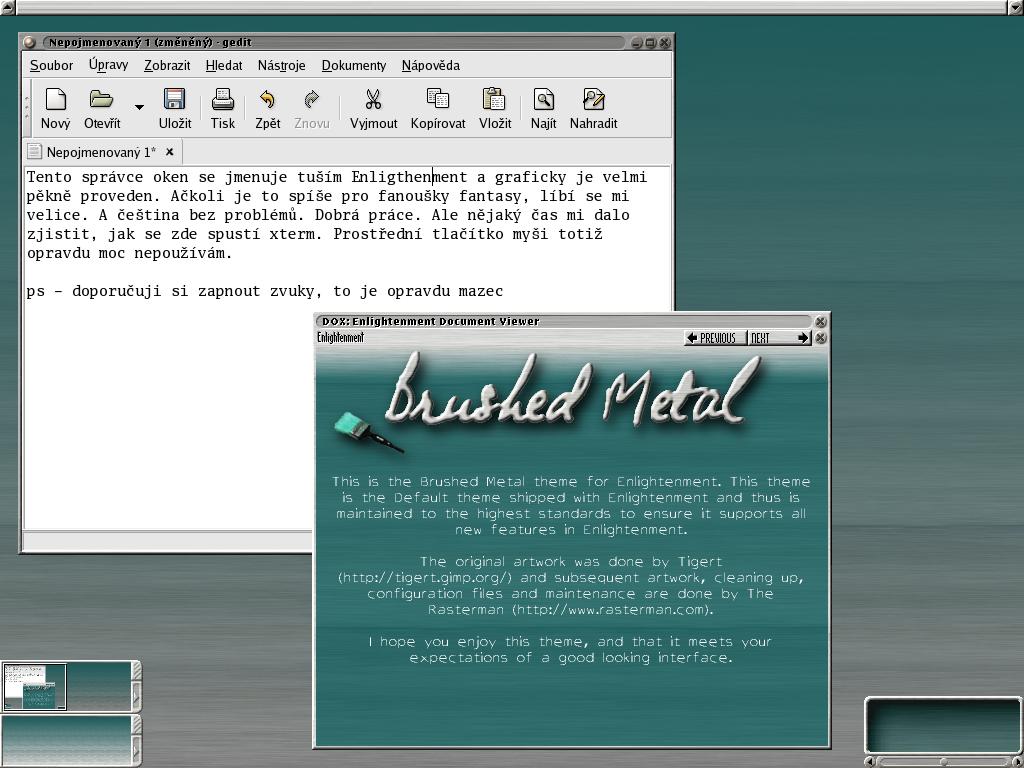
Task: Click the "Enlightenment" page label in DOX viewer
Action: tap(340, 338)
